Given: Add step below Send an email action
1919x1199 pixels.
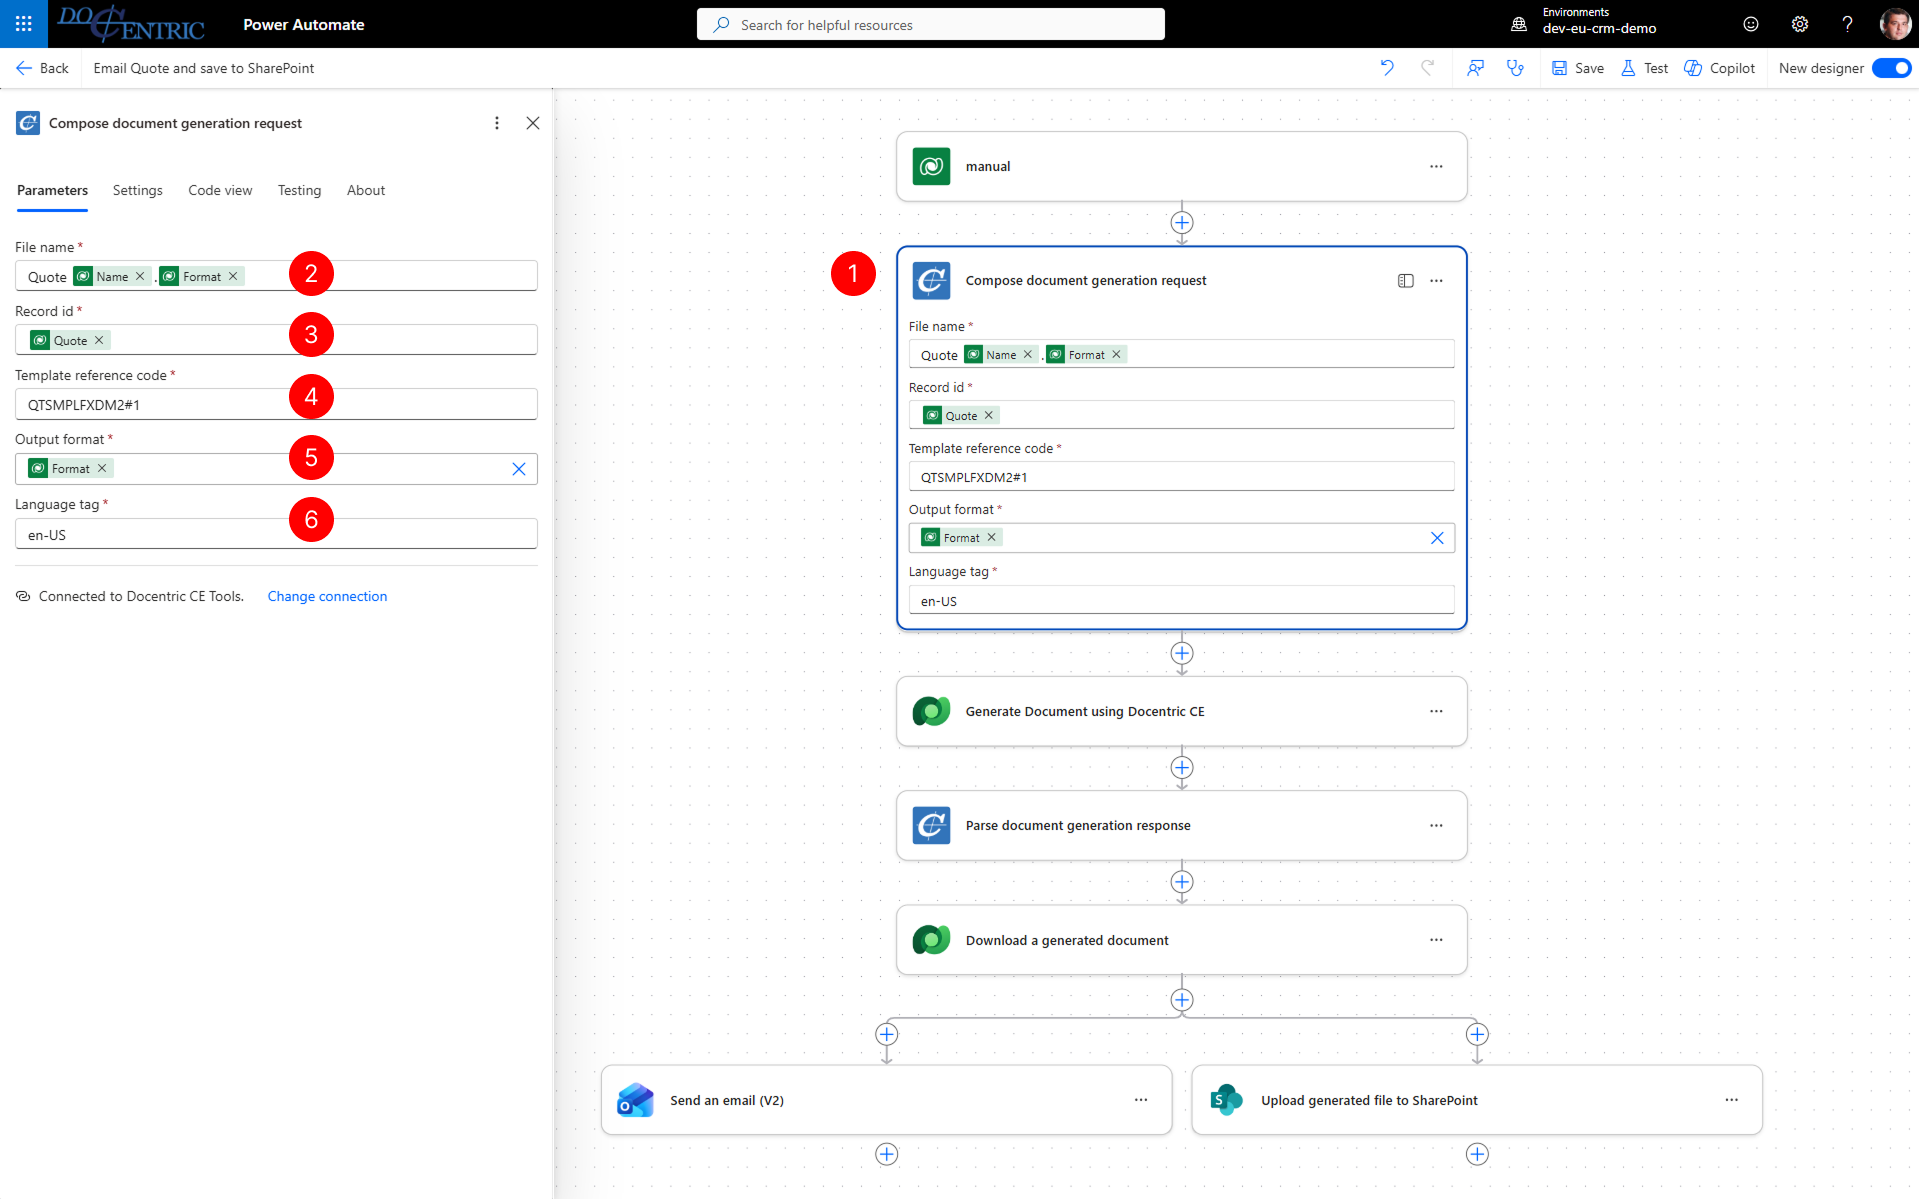Looking at the screenshot, I should [886, 1154].
